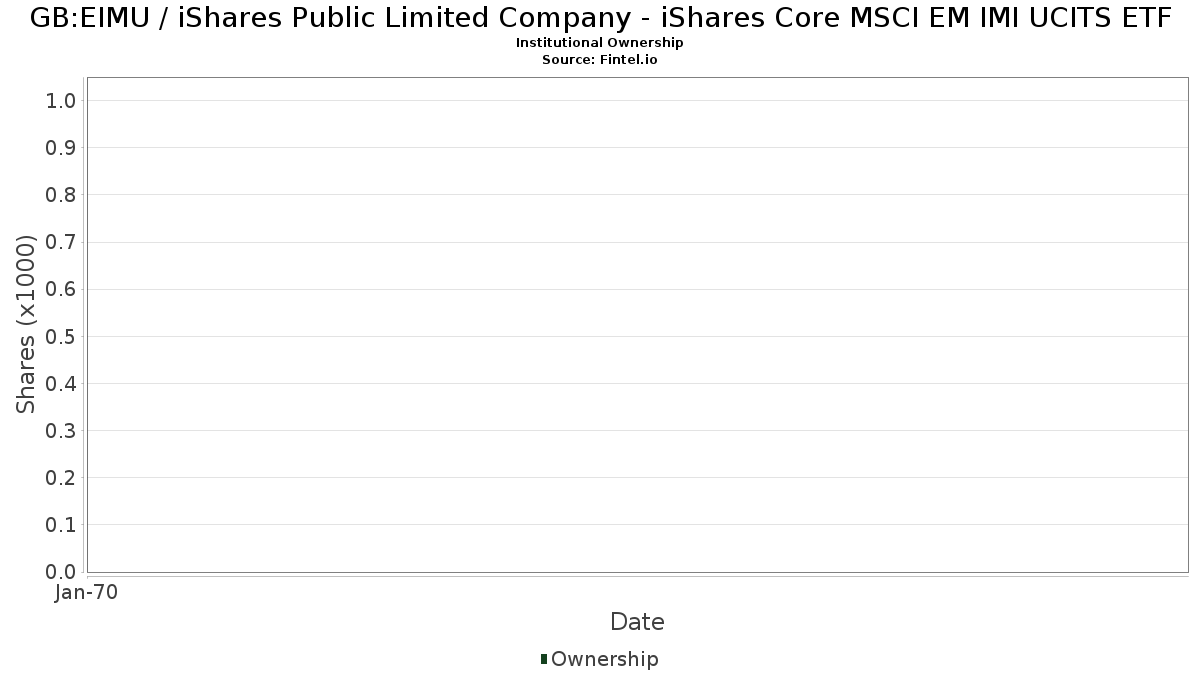Select the 0.4 y-axis tick label
The image size is (1200, 675).
61,383
